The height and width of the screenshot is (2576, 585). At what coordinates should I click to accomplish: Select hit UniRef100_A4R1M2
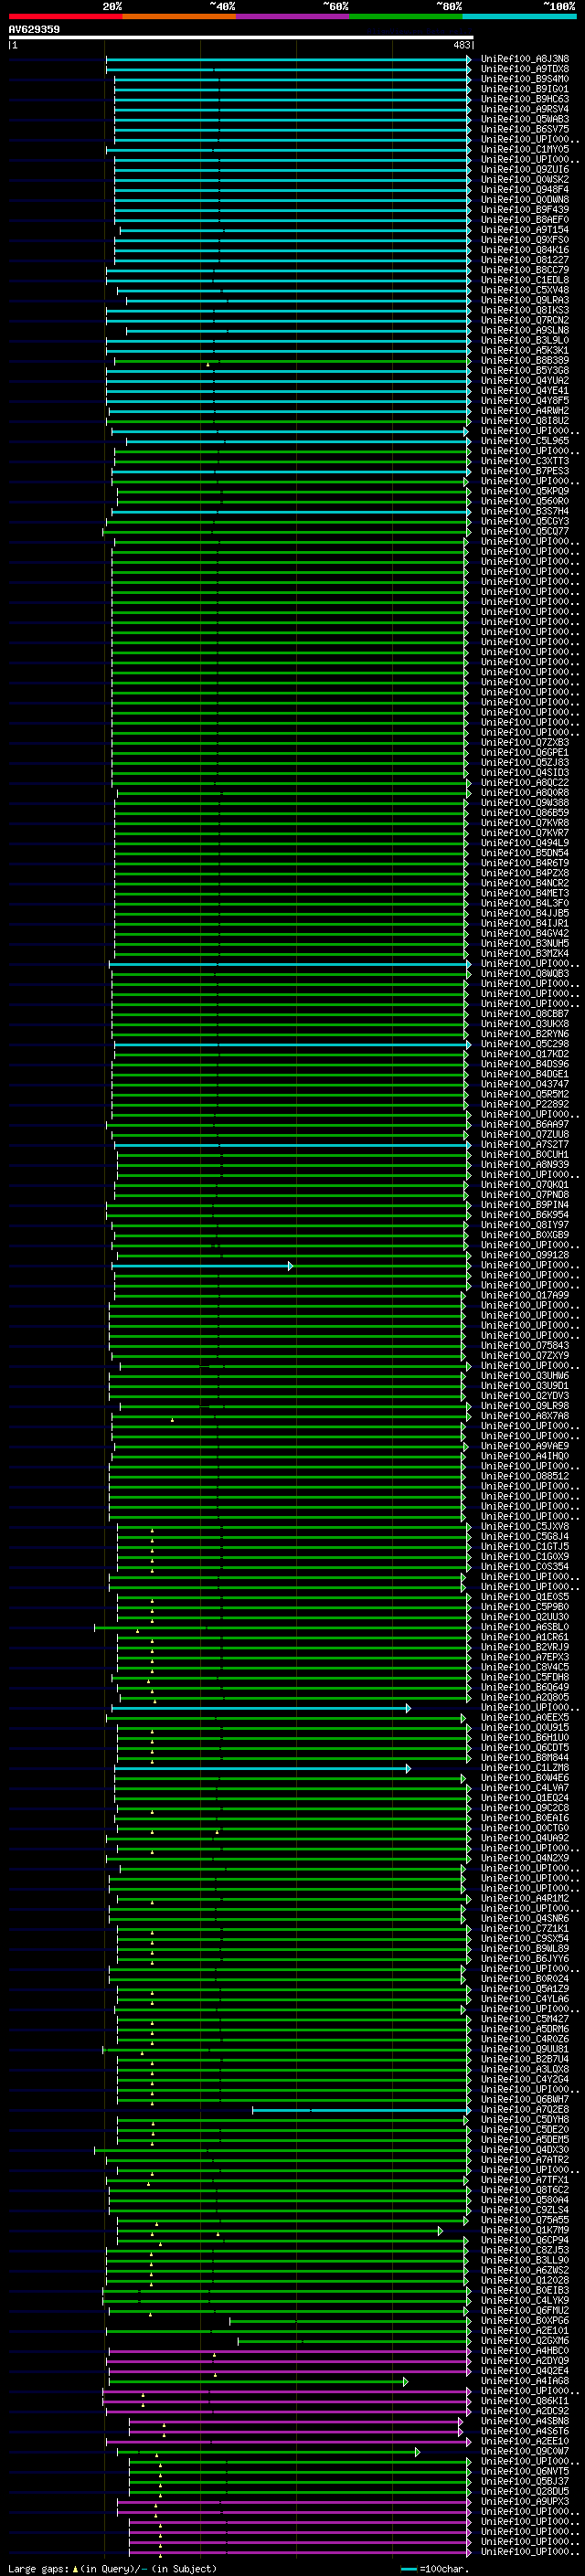pyautogui.click(x=525, y=1898)
